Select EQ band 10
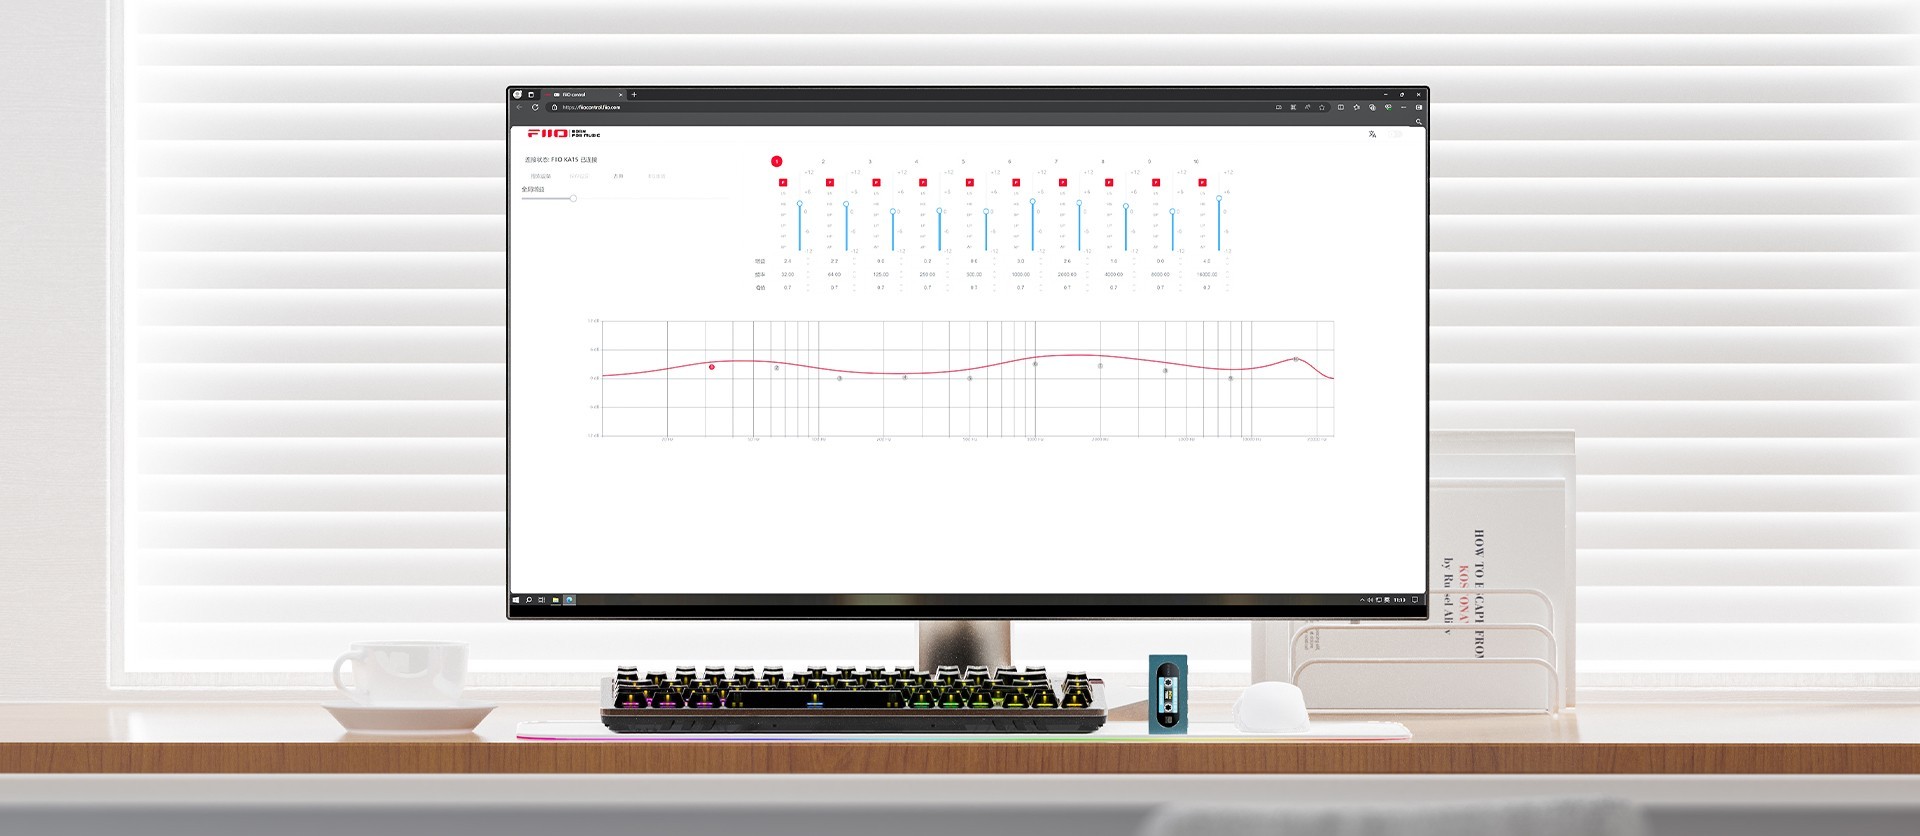The width and height of the screenshot is (1920, 836). coord(1196,161)
